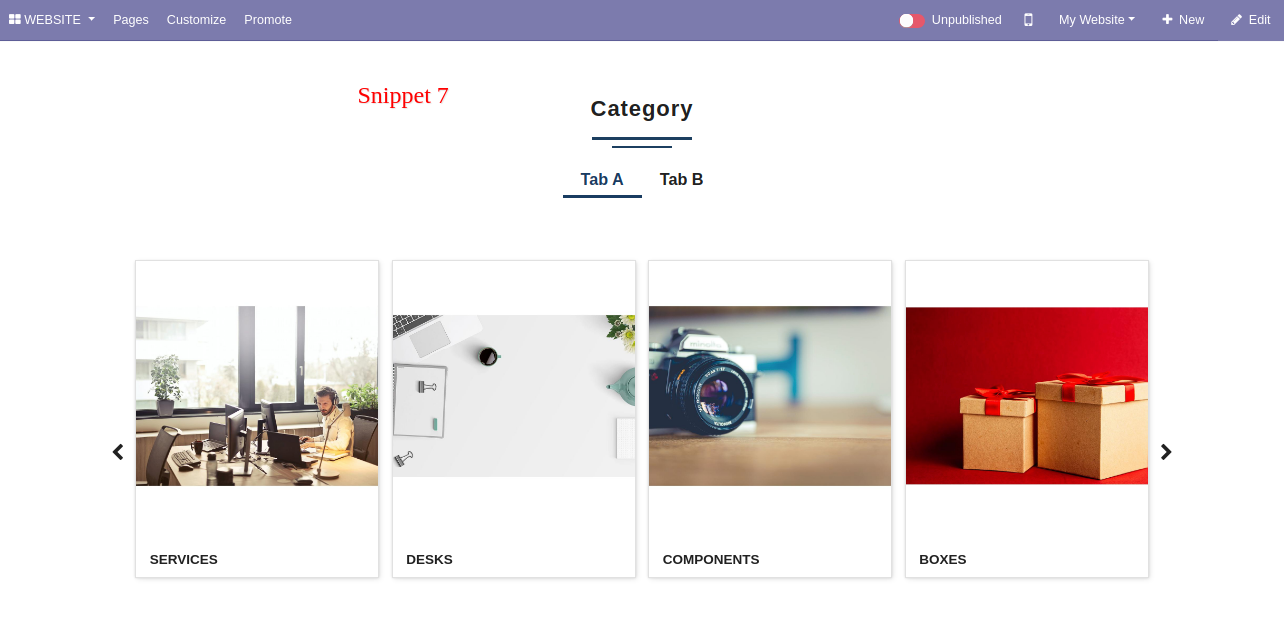
Task: Click the WEBSITE apps grid icon
Action: pos(15,19)
